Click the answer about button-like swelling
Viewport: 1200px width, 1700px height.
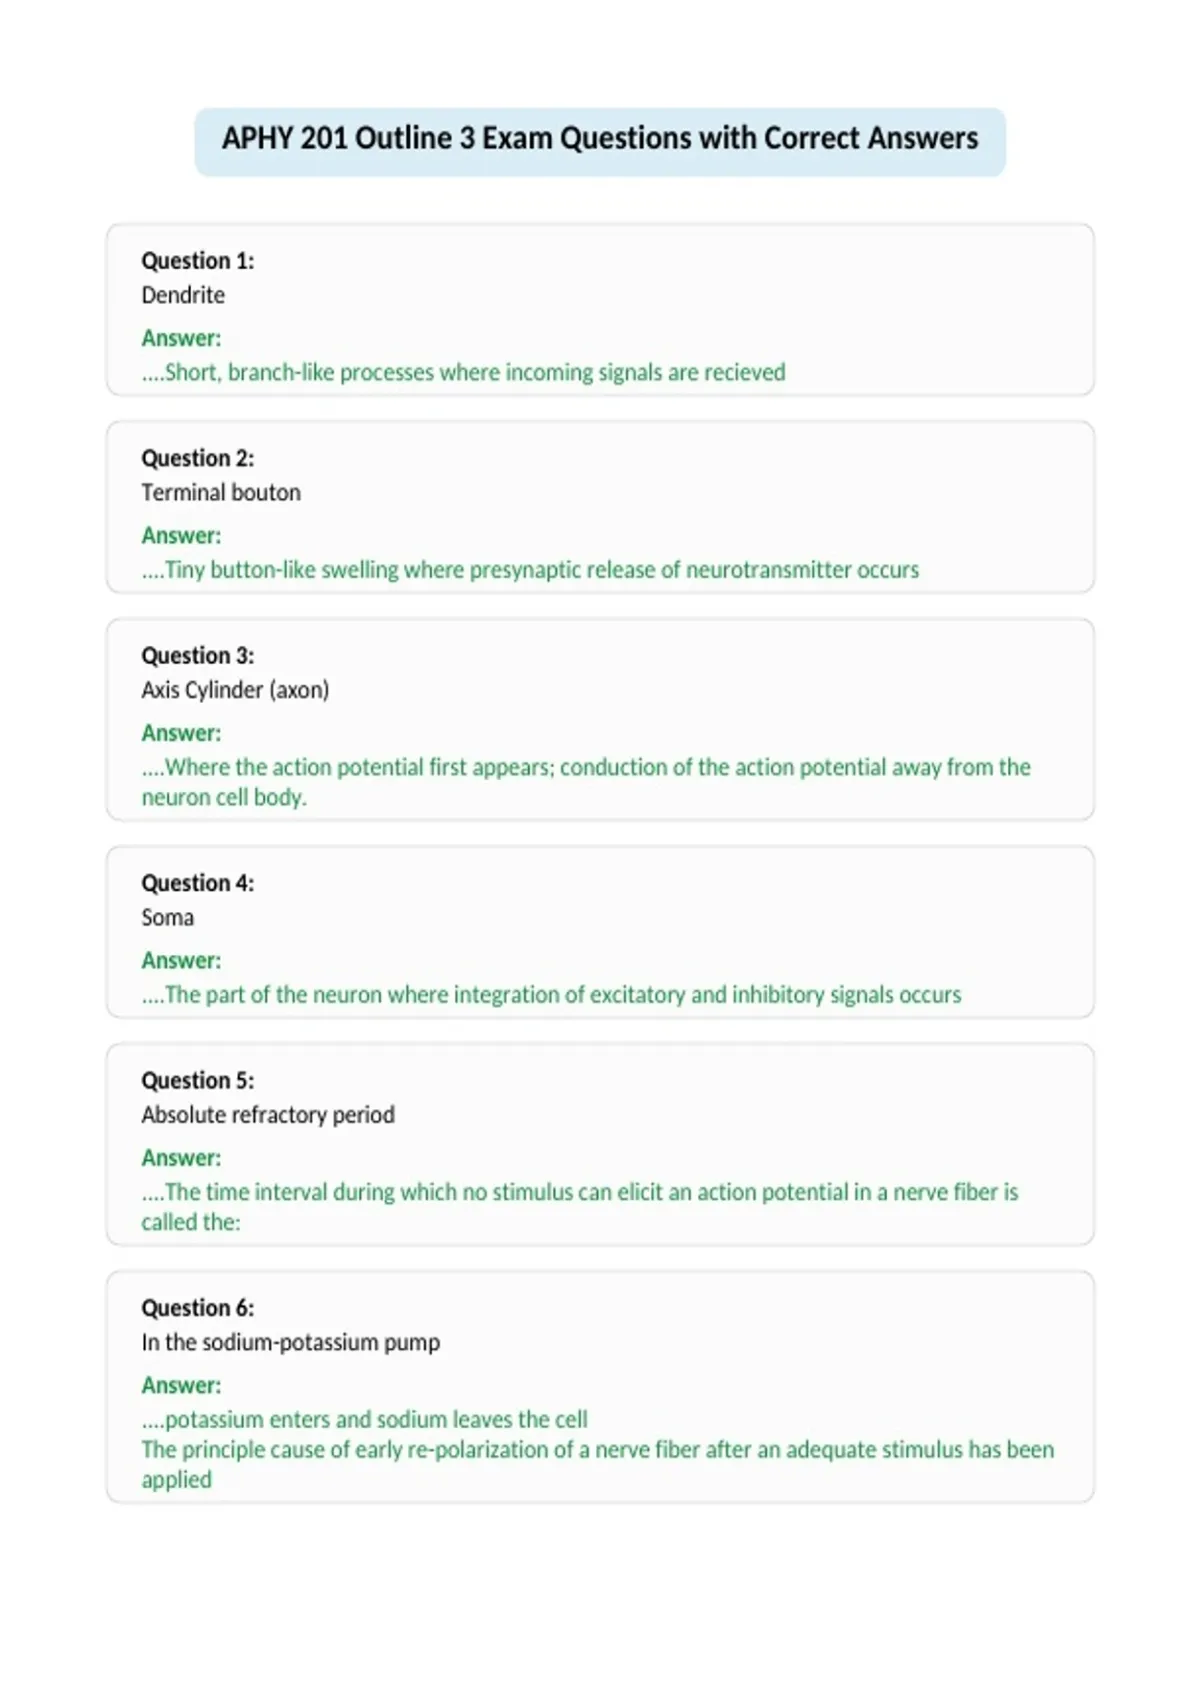click(530, 570)
